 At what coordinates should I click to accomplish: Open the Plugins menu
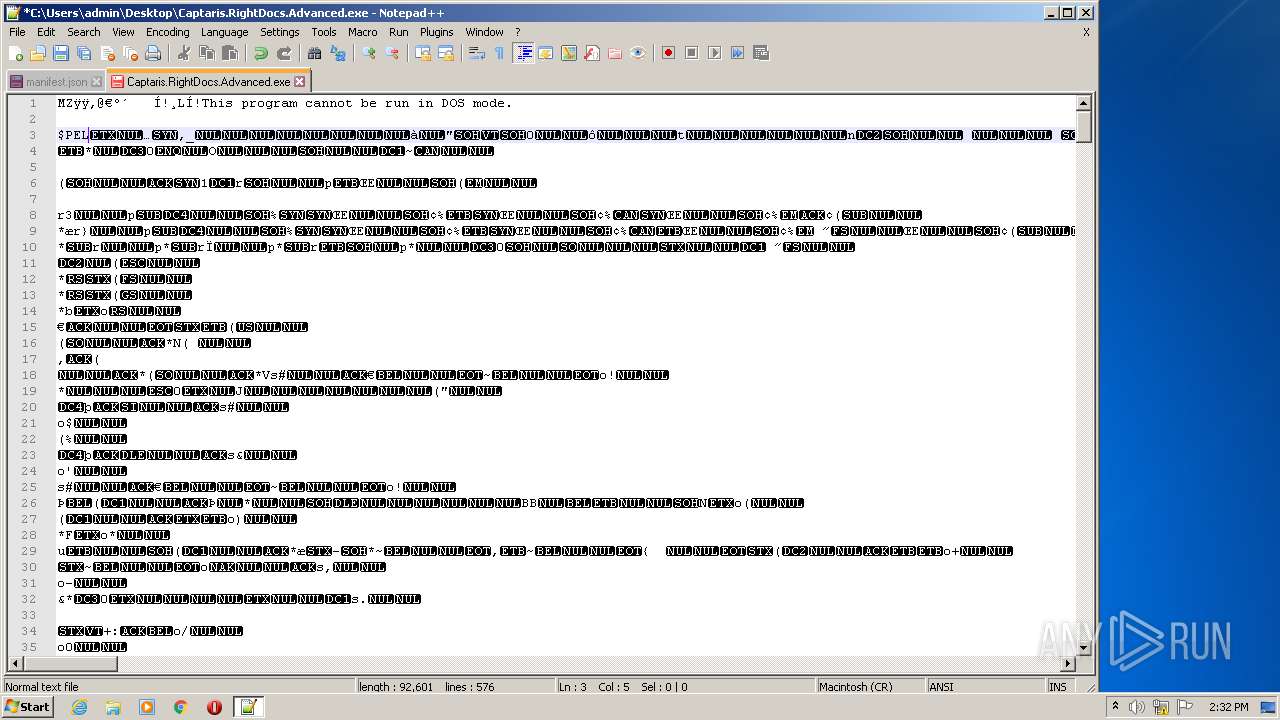(436, 32)
